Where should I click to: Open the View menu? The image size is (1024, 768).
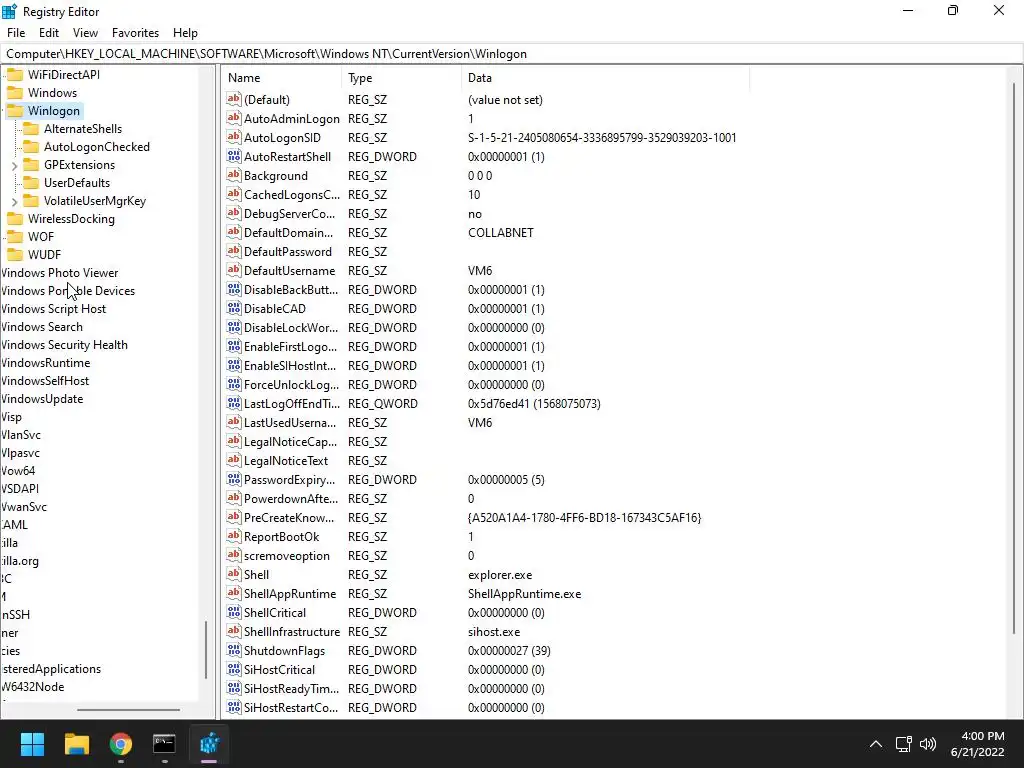86,33
